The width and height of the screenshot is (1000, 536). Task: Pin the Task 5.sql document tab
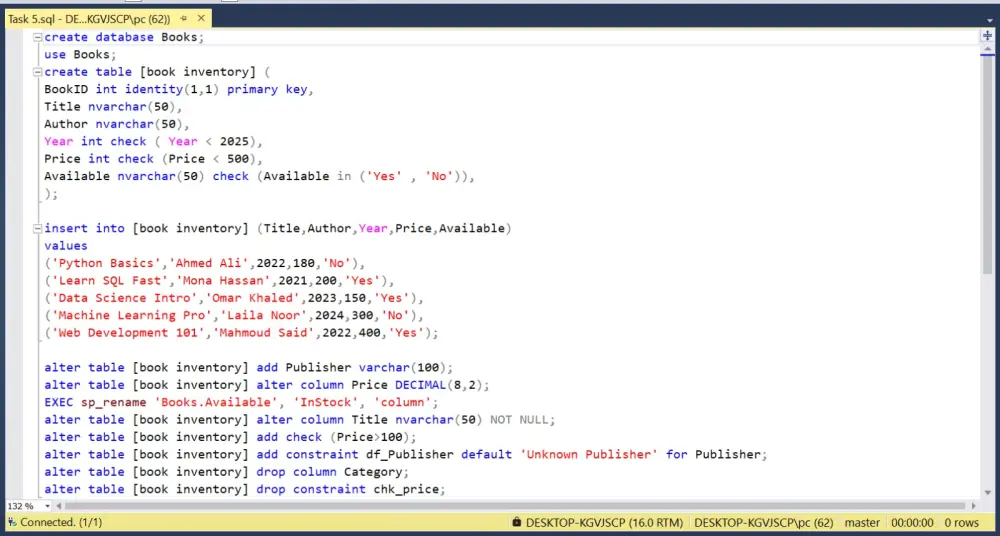[184, 19]
